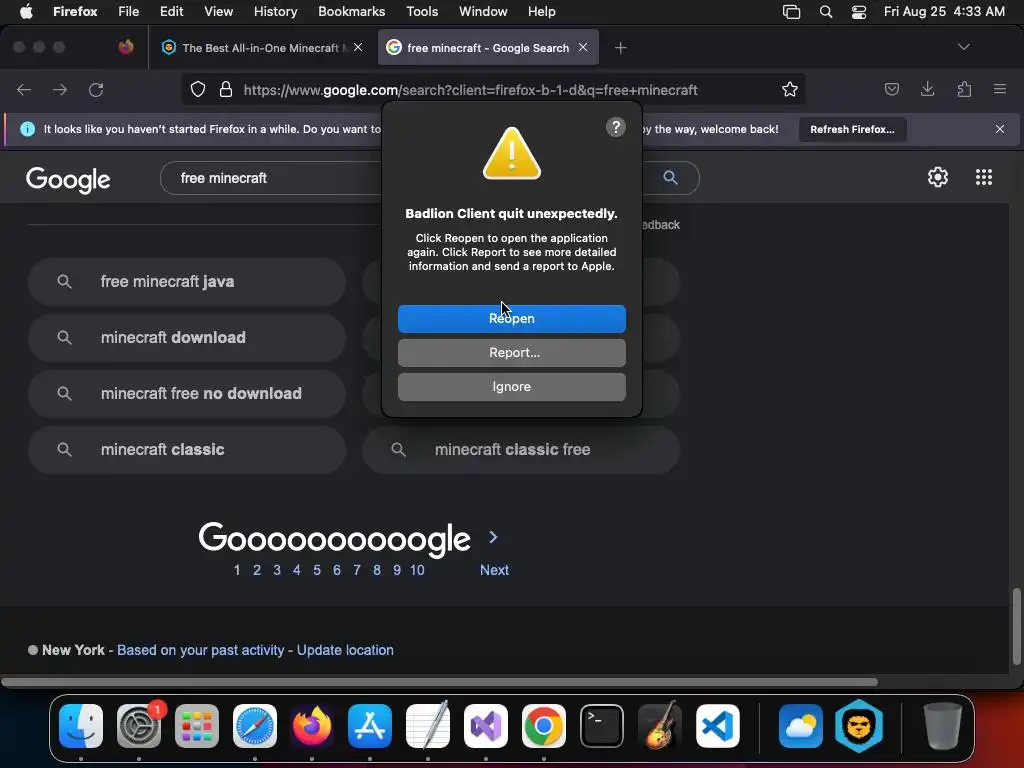The image size is (1024, 768).
Task: Click the Google search magnifier button
Action: tap(670, 177)
